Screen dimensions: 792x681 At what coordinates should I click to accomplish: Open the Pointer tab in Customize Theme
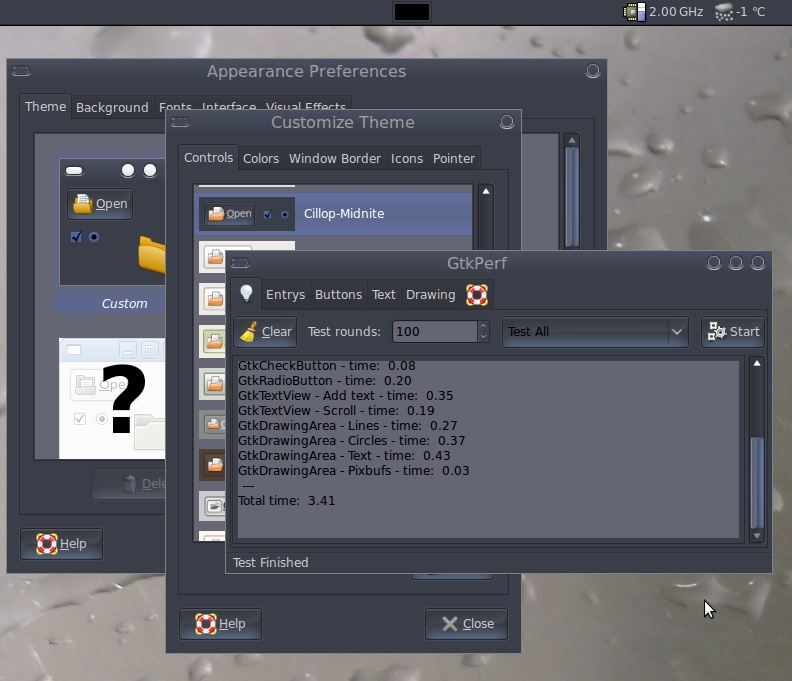(x=454, y=159)
